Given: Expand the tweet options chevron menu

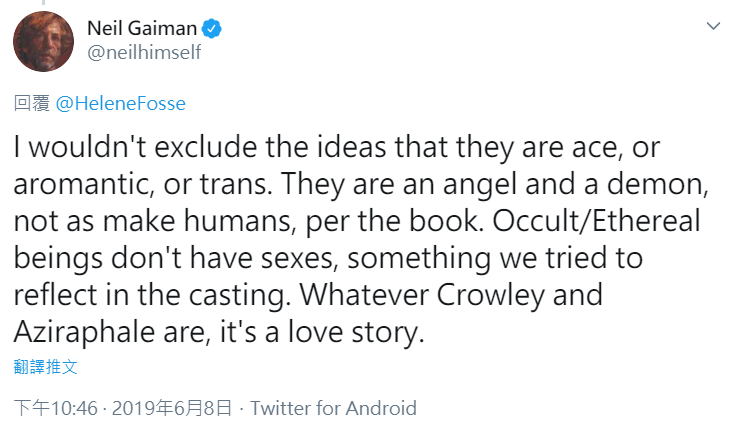Looking at the screenshot, I should (x=713, y=26).
